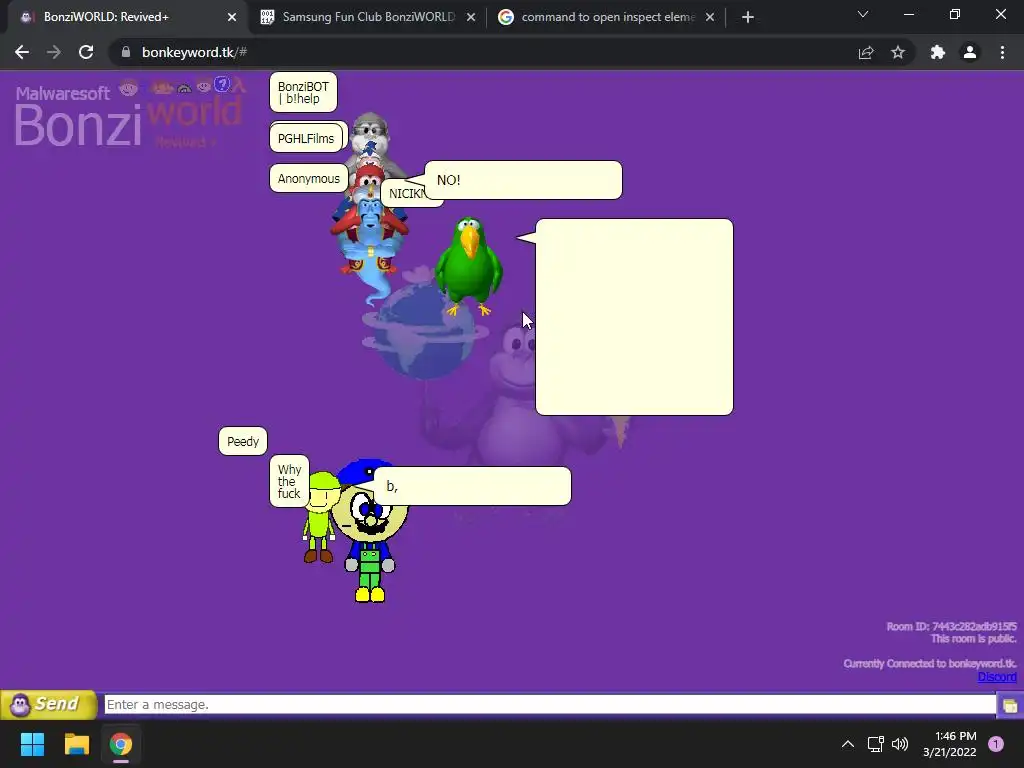Open File Explorer from the taskbar
The image size is (1024, 768).
click(x=76, y=744)
